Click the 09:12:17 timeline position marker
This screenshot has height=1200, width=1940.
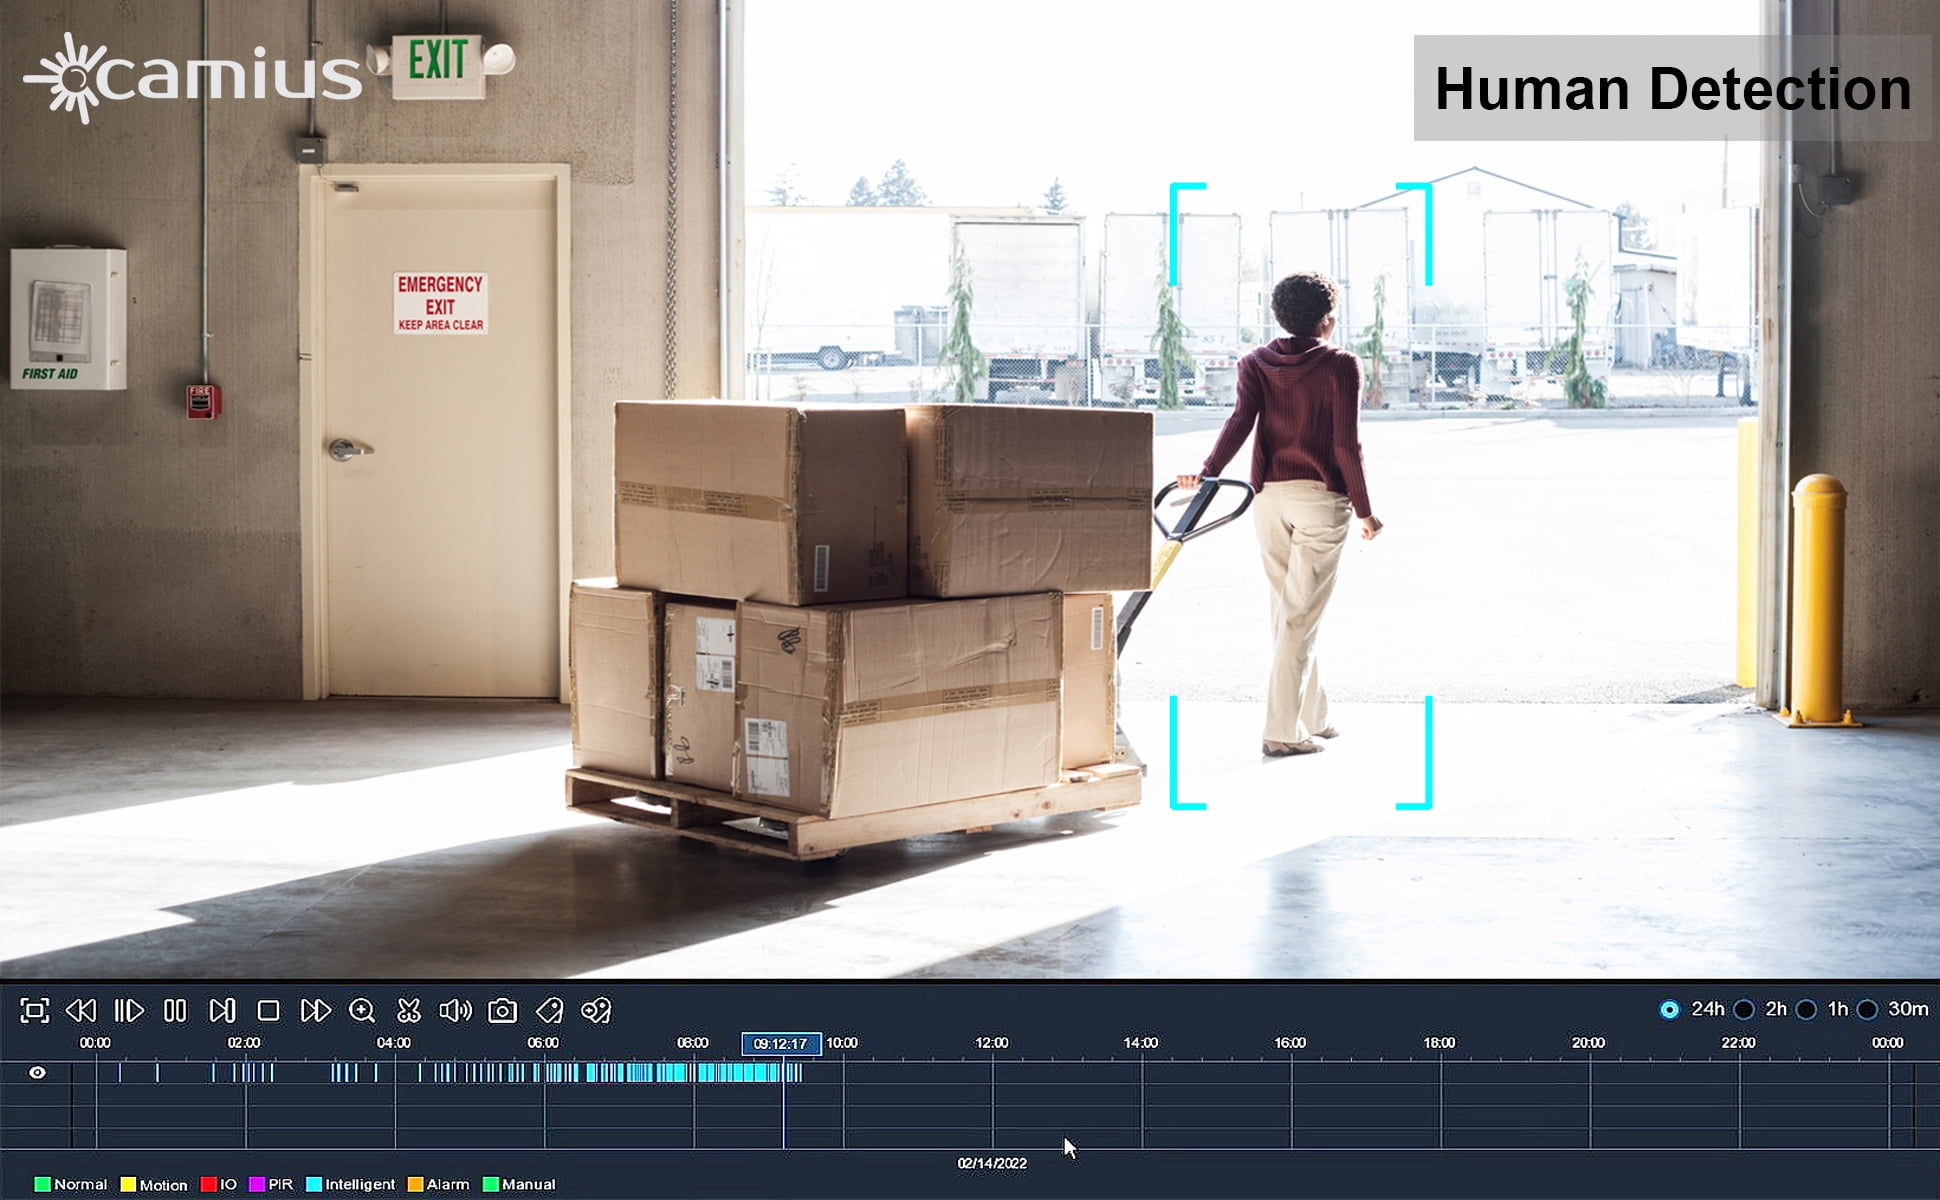click(x=781, y=1044)
